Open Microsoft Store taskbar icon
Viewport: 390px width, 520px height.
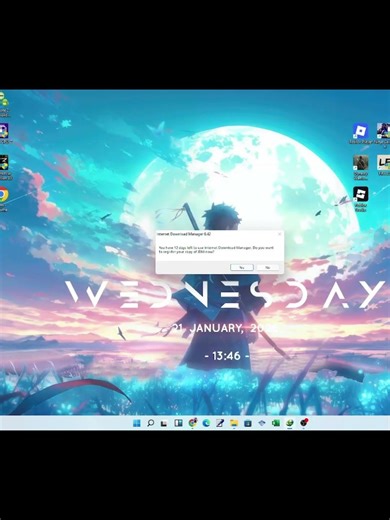click(x=248, y=423)
